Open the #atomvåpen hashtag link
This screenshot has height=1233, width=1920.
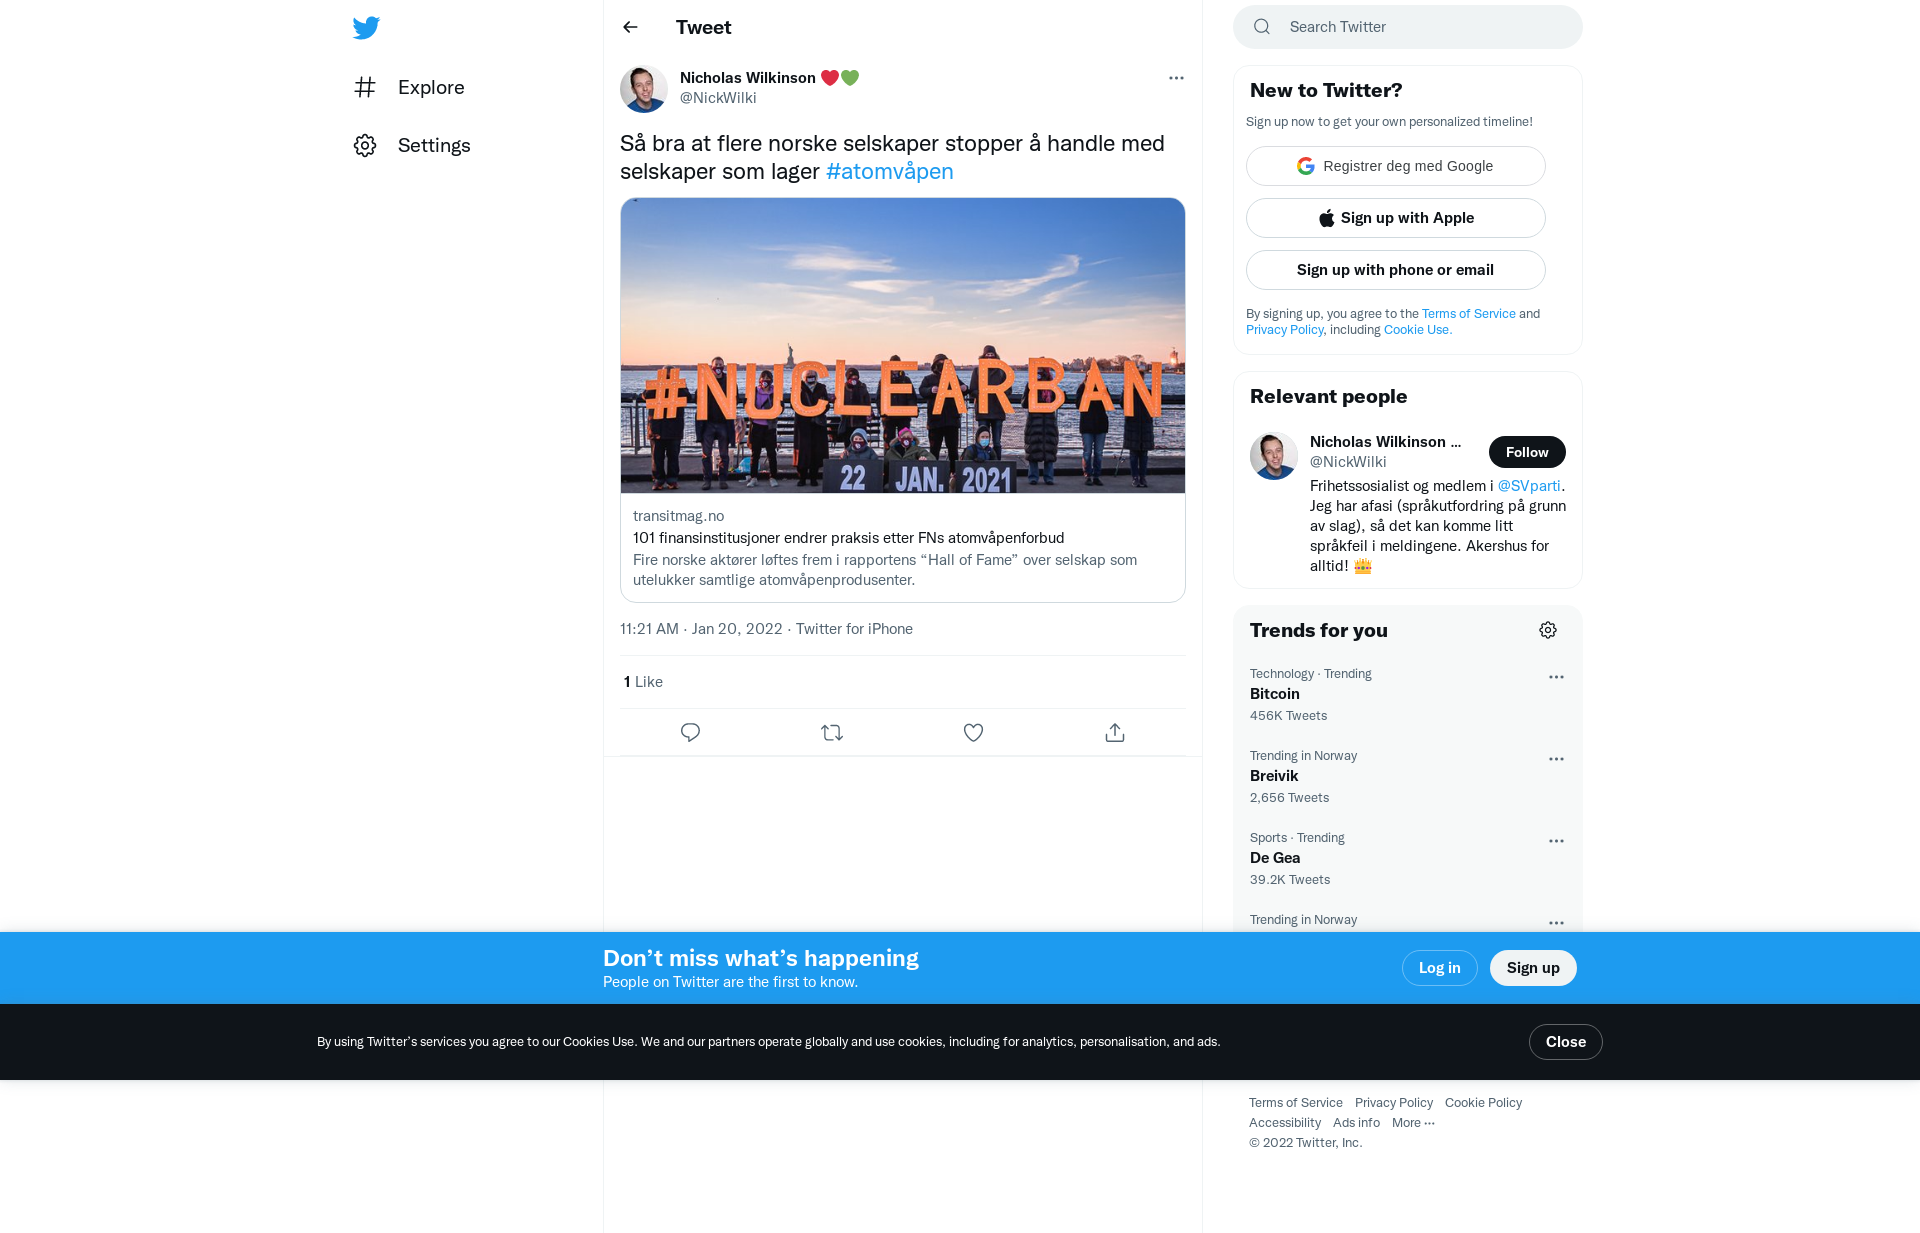click(890, 171)
